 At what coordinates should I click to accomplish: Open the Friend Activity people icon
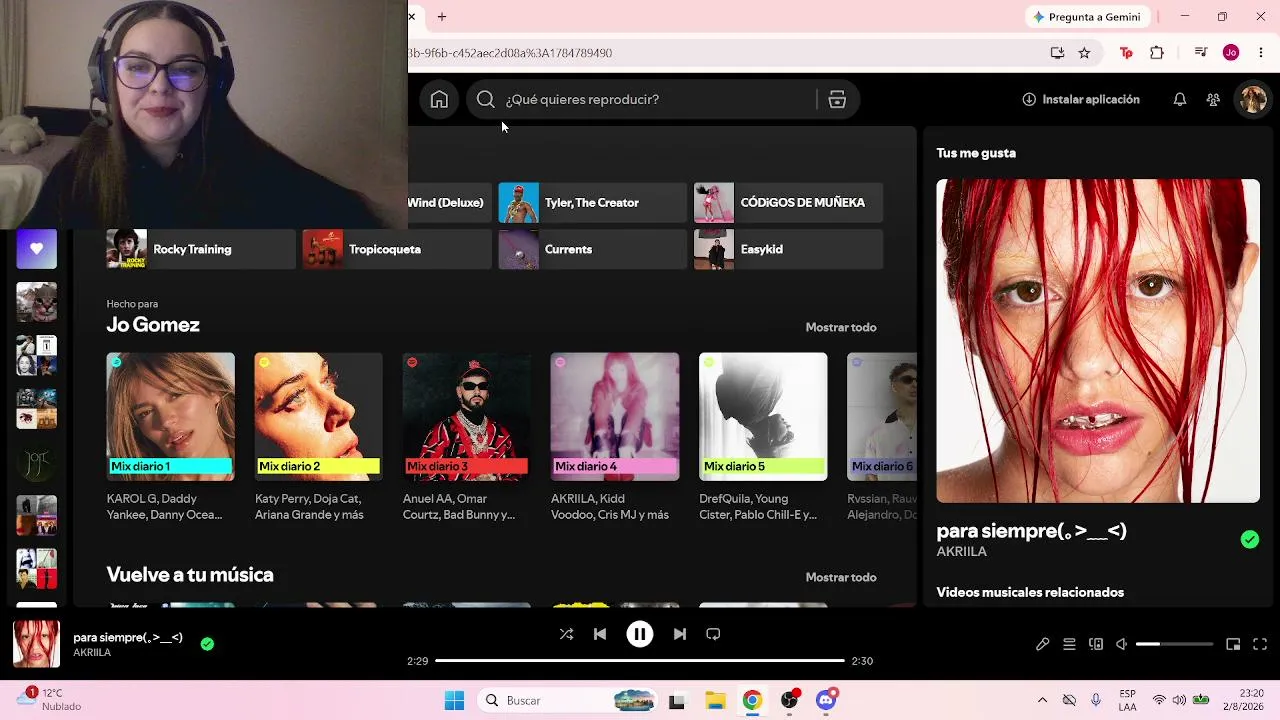1213,99
